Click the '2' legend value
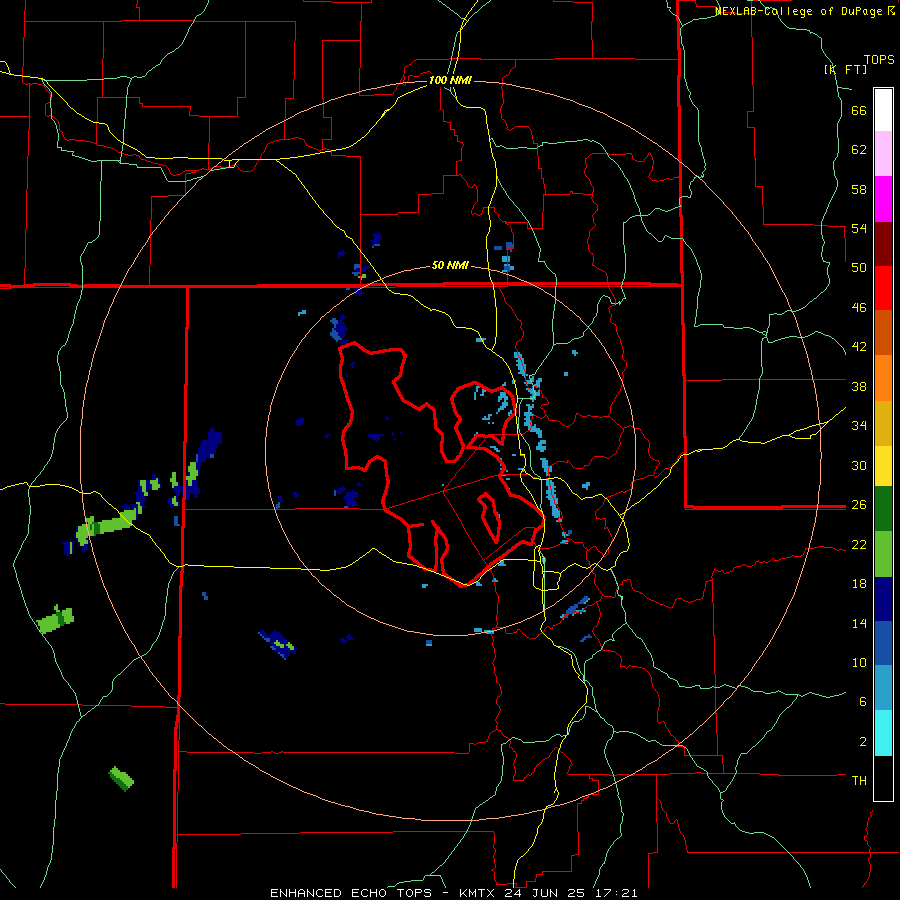The width and height of the screenshot is (900, 900). (862, 742)
